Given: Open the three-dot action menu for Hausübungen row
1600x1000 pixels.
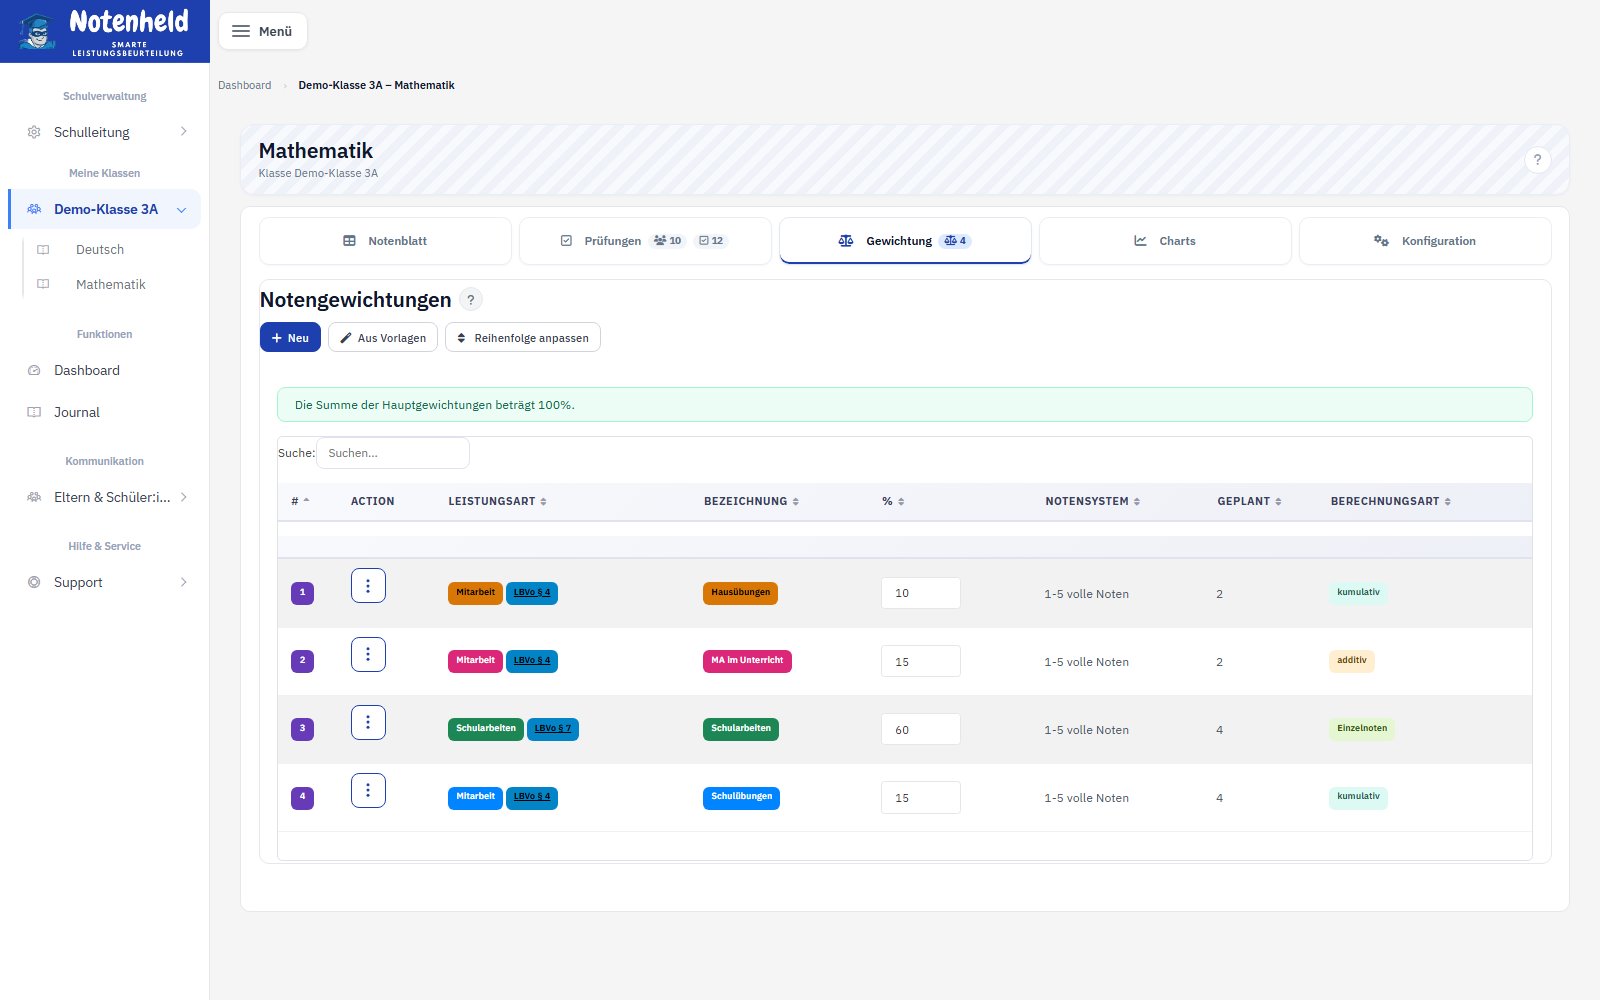Looking at the screenshot, I should coord(368,586).
